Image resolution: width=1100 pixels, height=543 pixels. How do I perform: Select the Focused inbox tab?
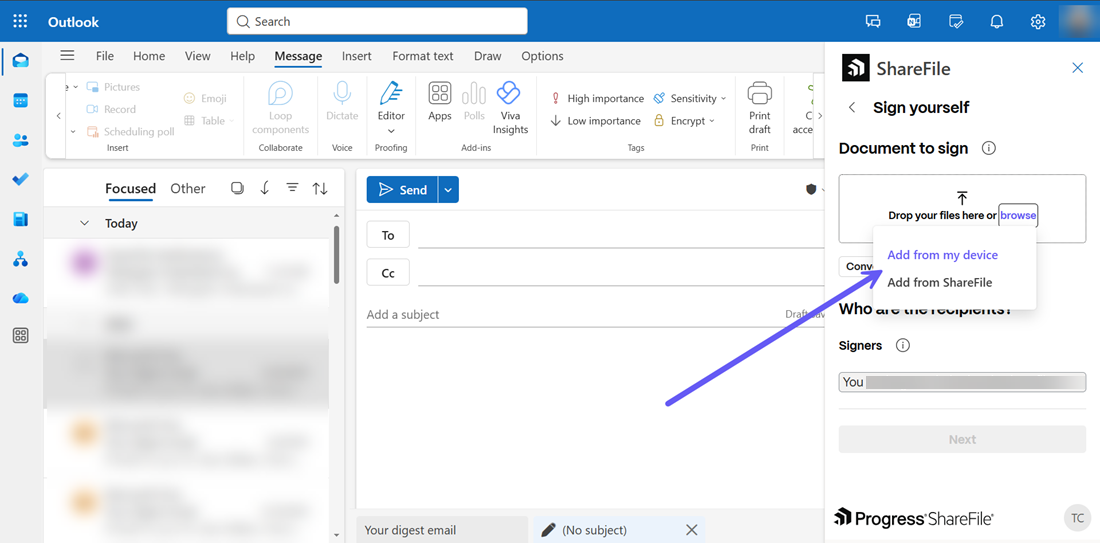click(x=130, y=188)
